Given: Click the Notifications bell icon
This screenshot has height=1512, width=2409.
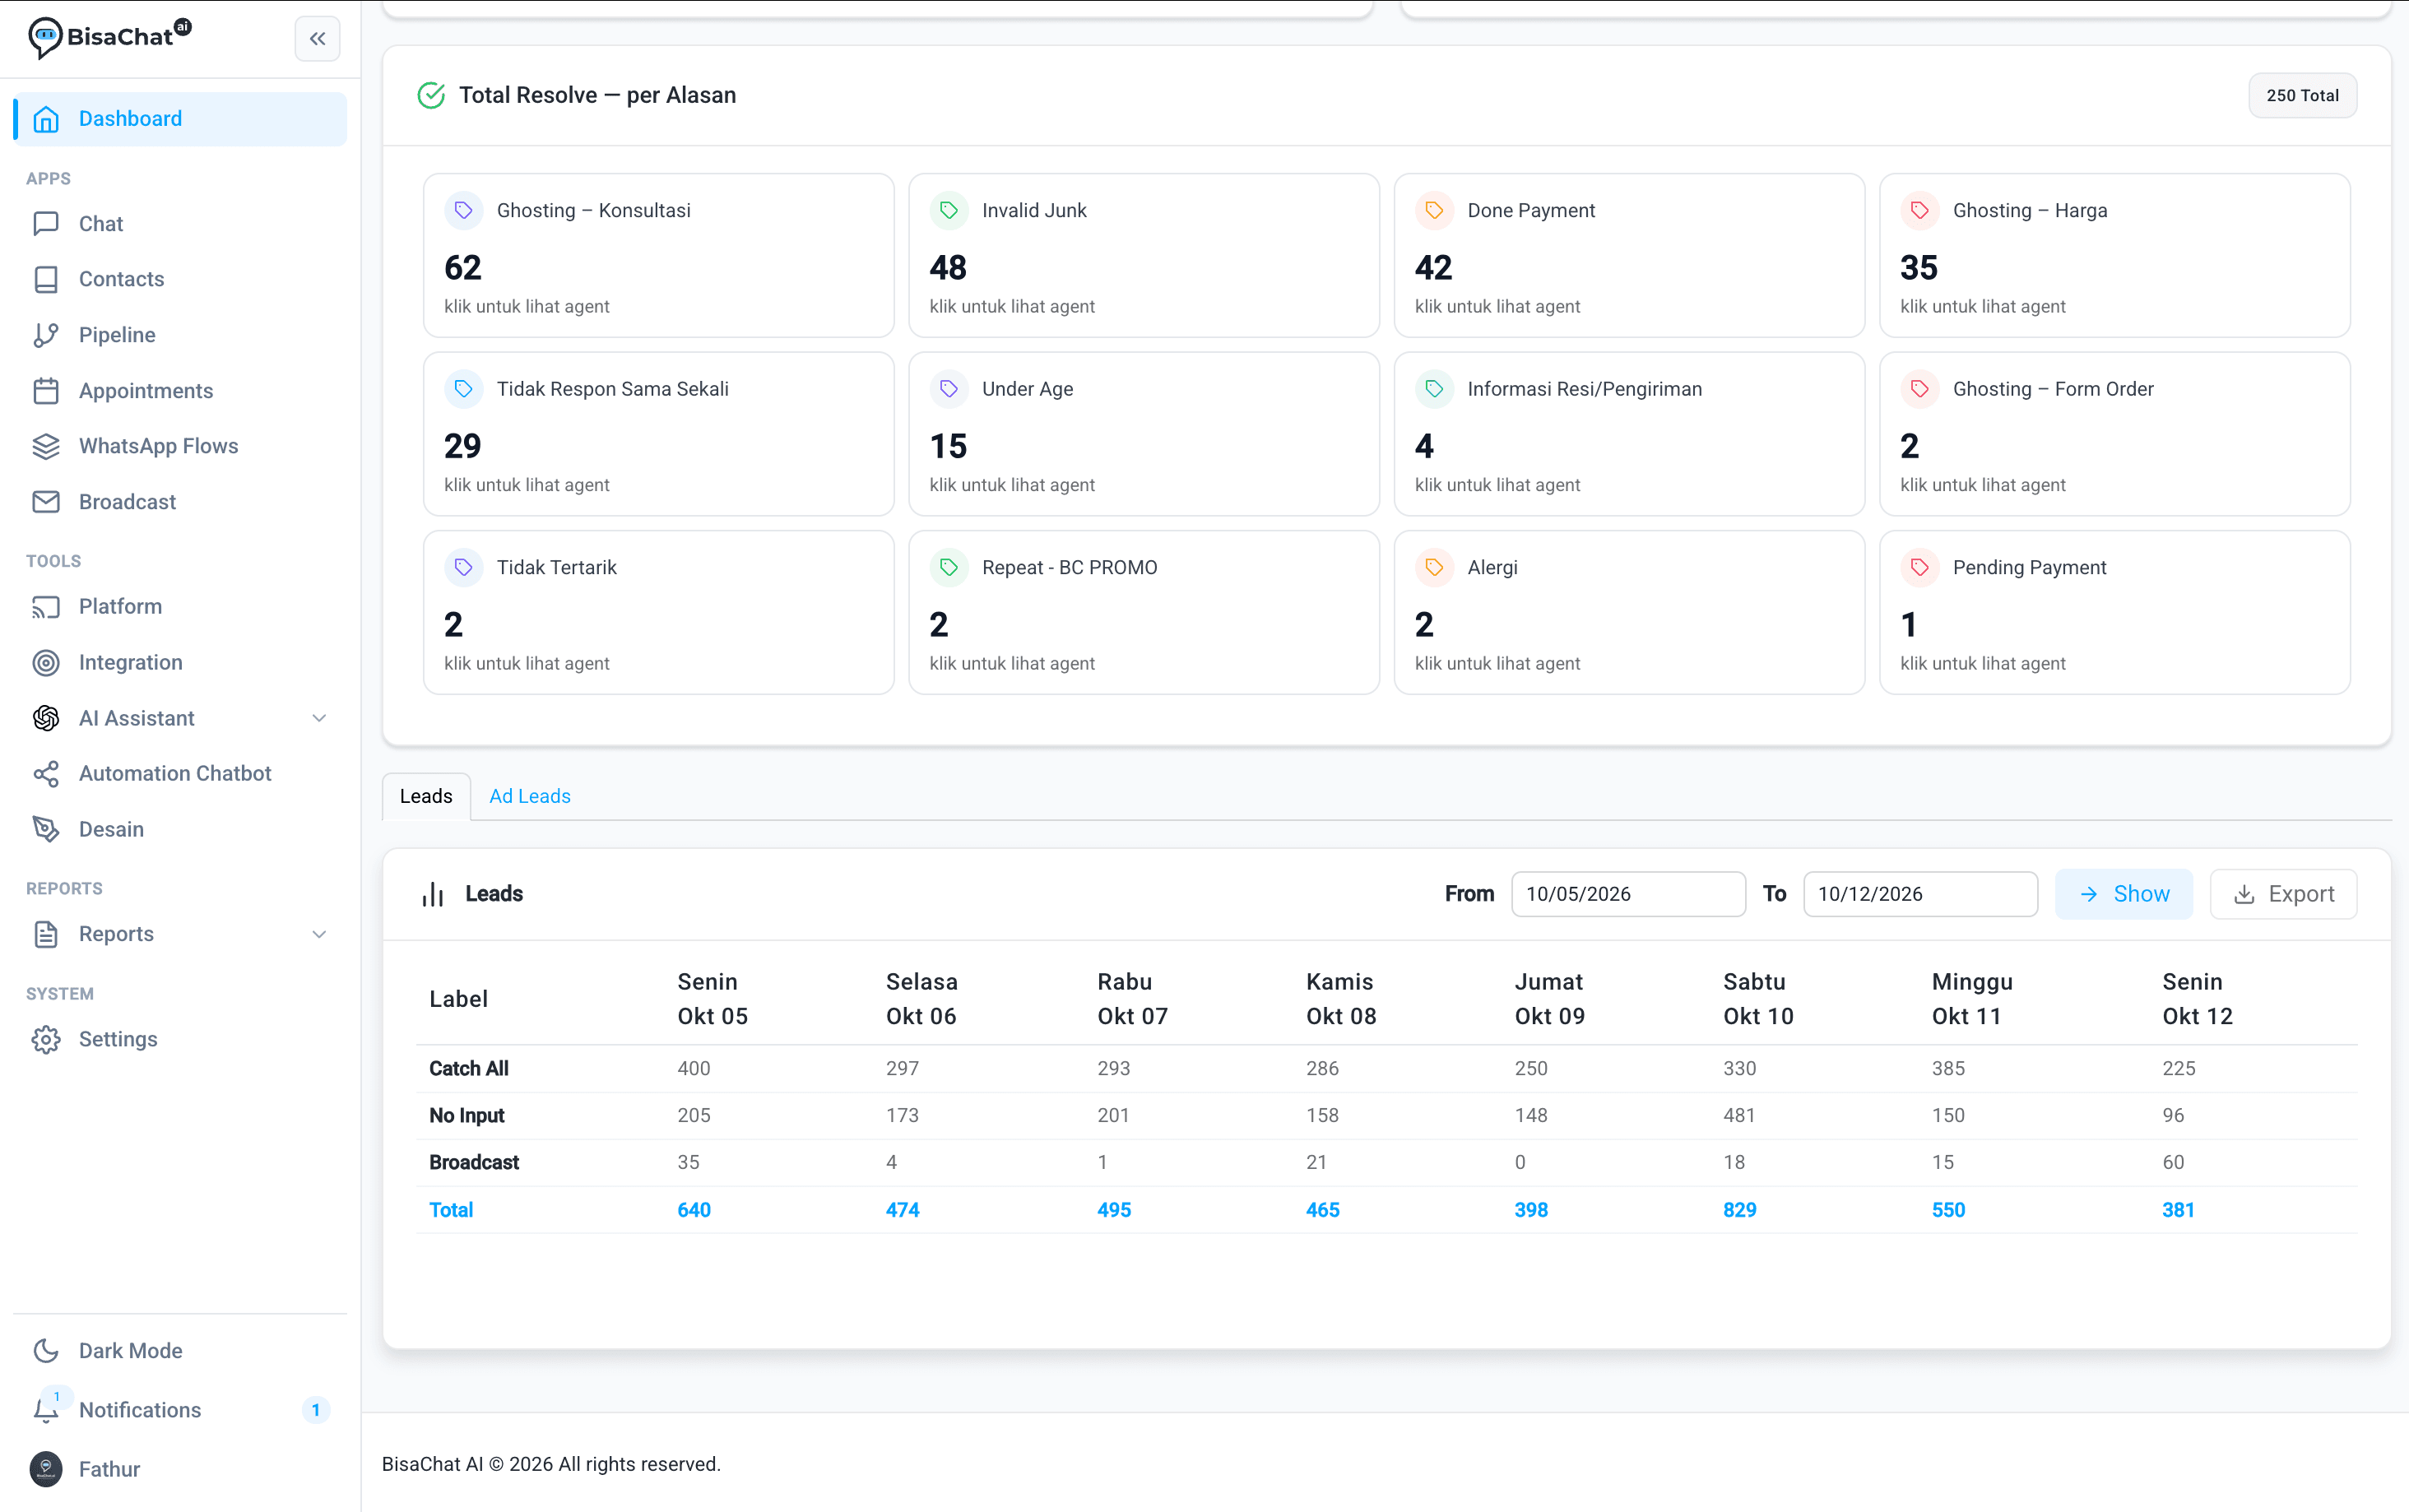Looking at the screenshot, I should coord(46,1410).
